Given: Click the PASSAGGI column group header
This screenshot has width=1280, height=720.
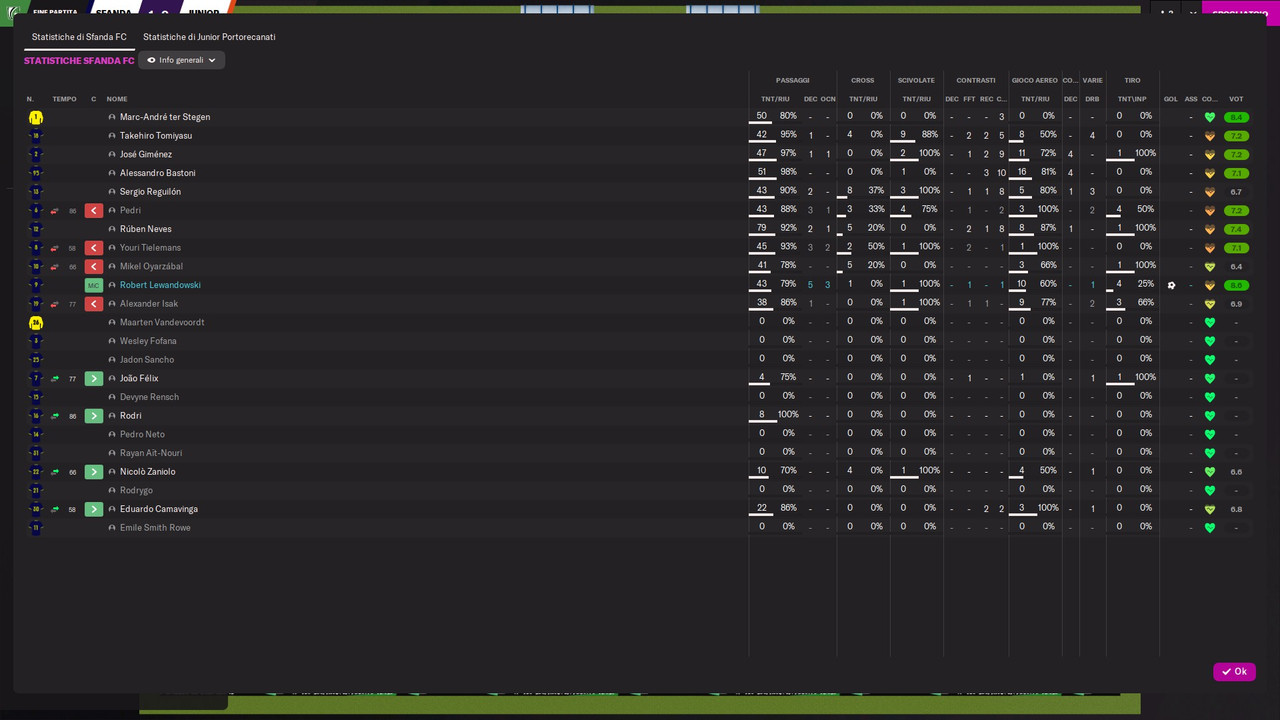Looking at the screenshot, I should (793, 80).
